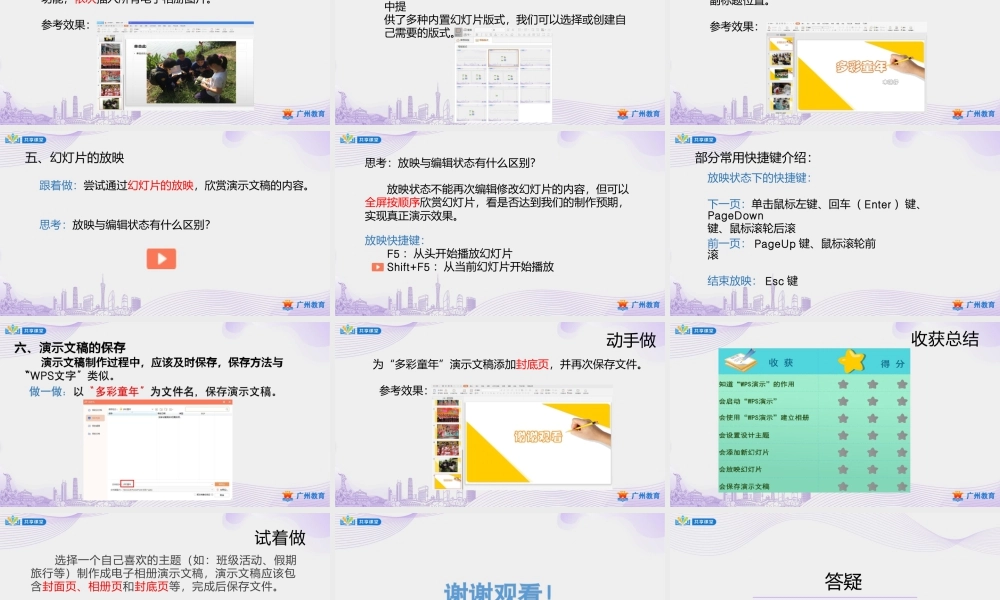Select the save dialog screenshot on slide six
Viewport: 1000px width, 600px height.
pyautogui.click(x=157, y=449)
